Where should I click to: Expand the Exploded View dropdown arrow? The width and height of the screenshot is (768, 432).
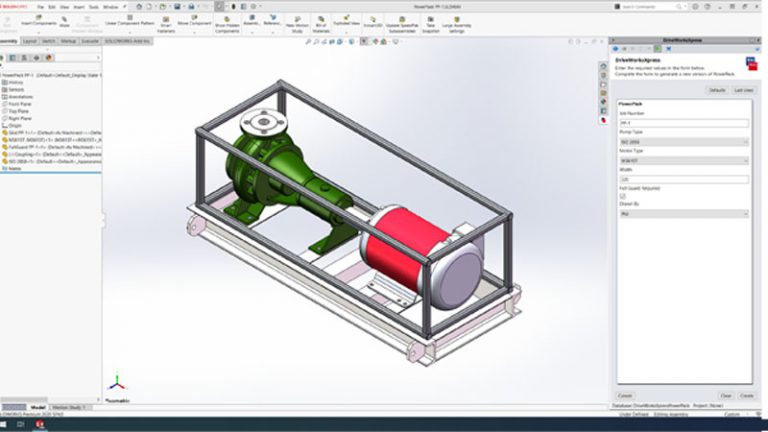point(346,32)
